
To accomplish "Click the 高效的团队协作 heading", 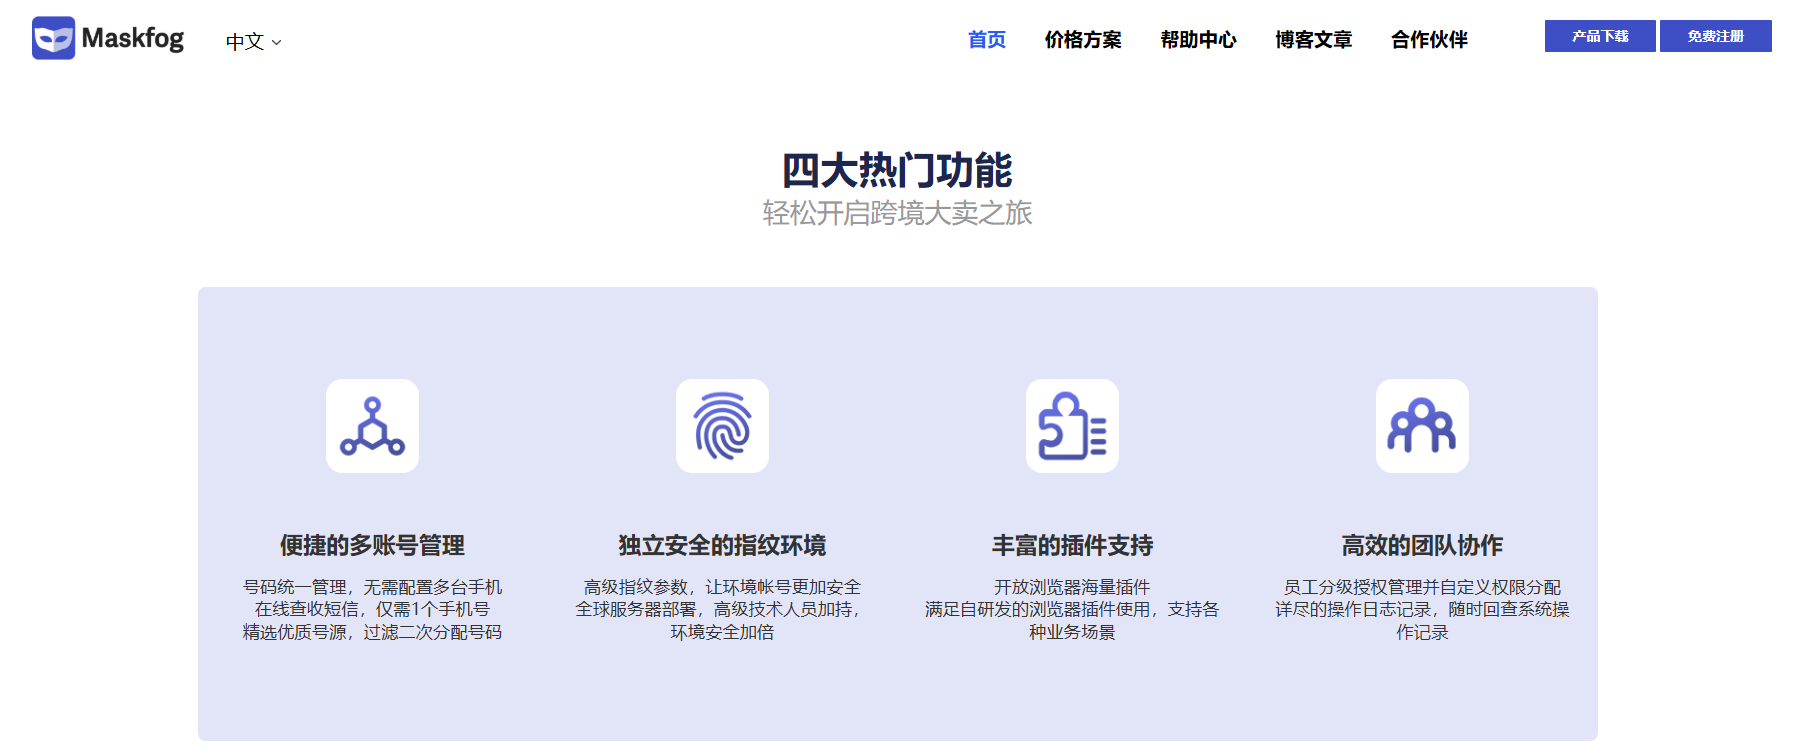I will (1422, 545).
